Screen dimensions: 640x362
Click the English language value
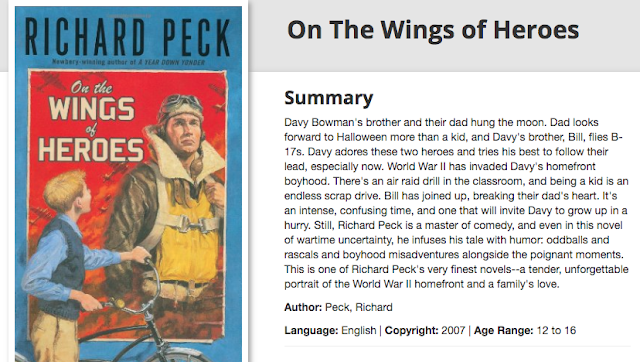coord(359,330)
